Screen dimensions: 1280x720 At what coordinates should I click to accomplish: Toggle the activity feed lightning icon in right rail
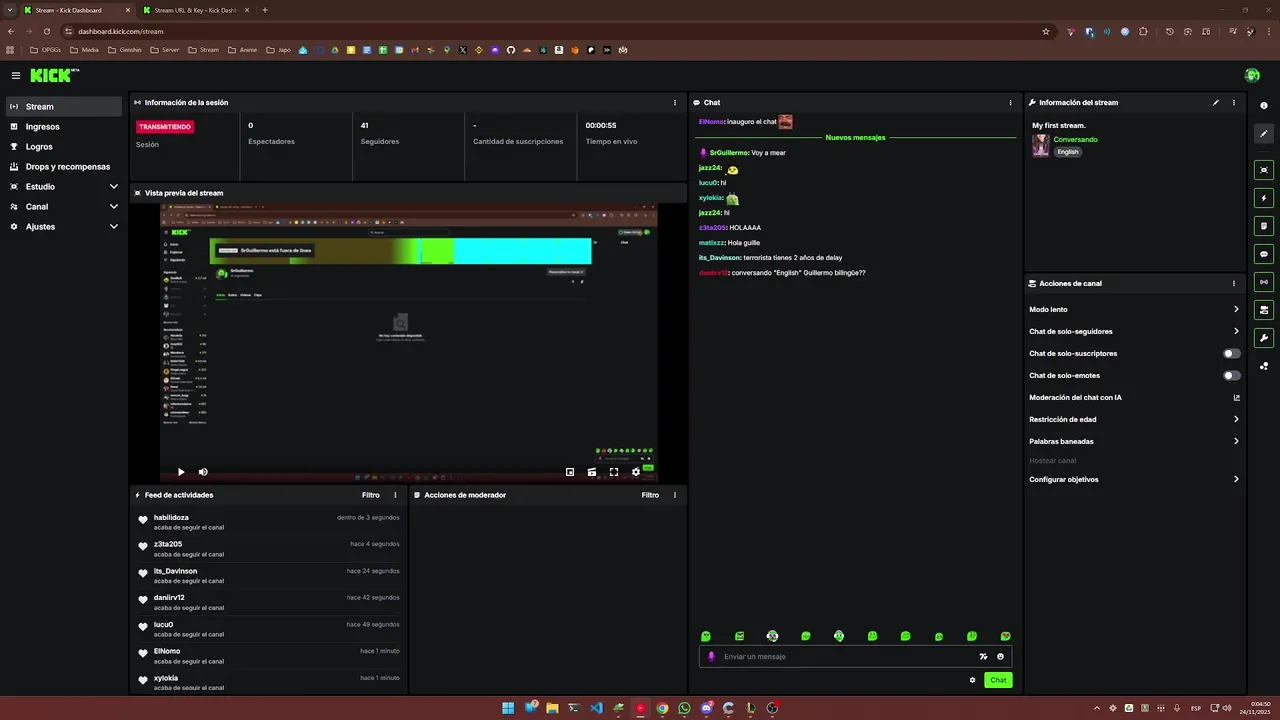(1264, 198)
